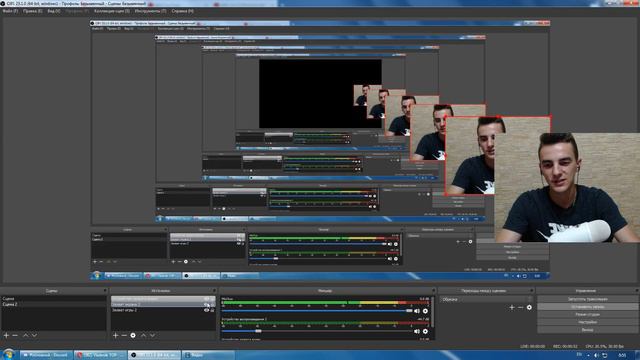
Task: Open Mic/Aux channel settings gear
Action: [x=425, y=311]
